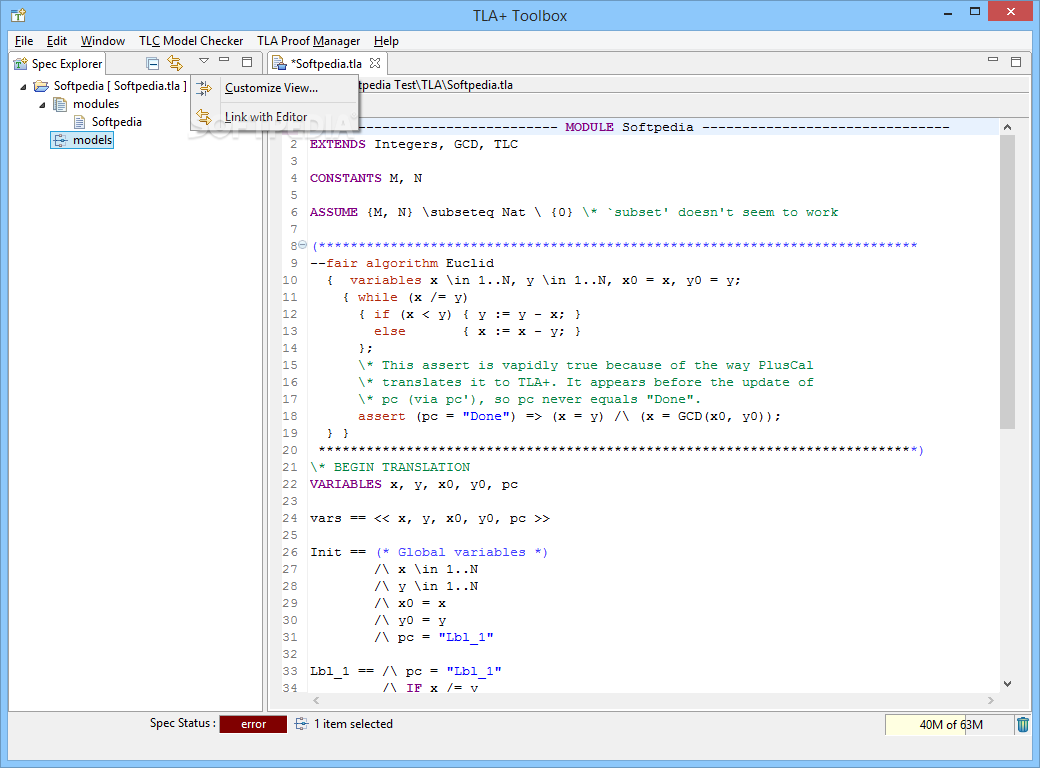Click the Softpedia spec folder icon

(41, 86)
